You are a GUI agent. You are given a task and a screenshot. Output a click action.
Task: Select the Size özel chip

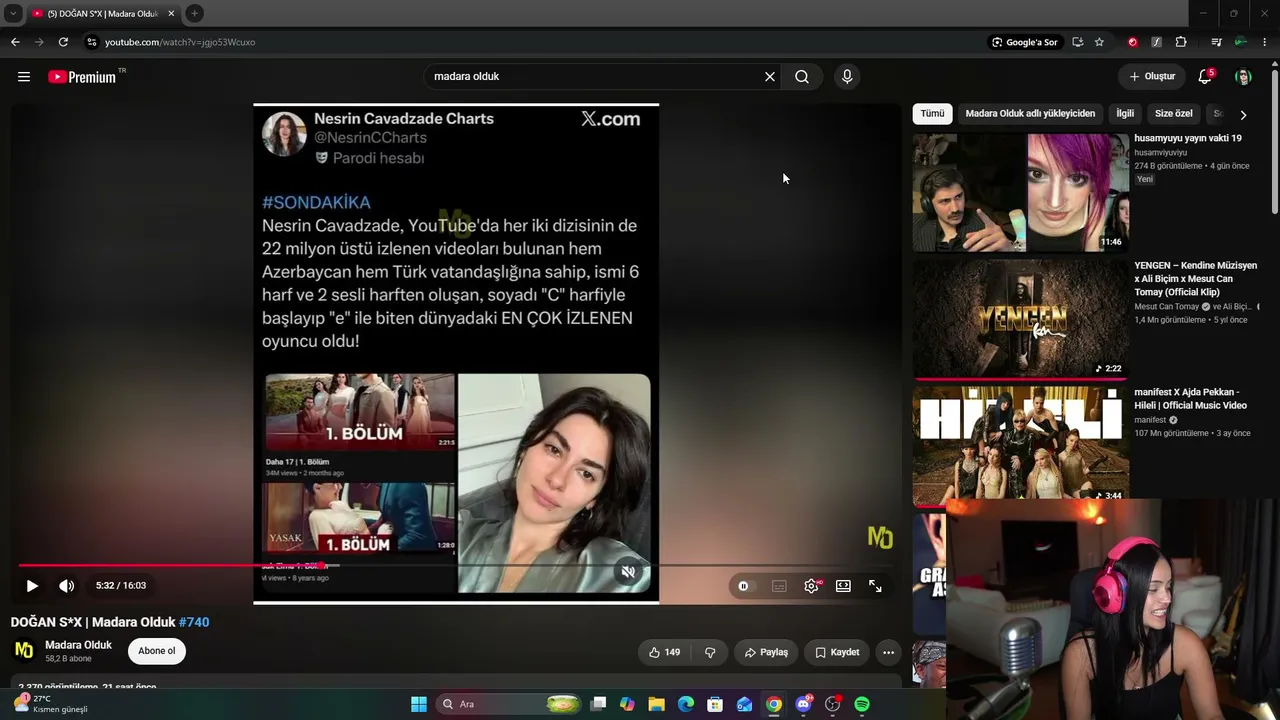[x=1174, y=114]
